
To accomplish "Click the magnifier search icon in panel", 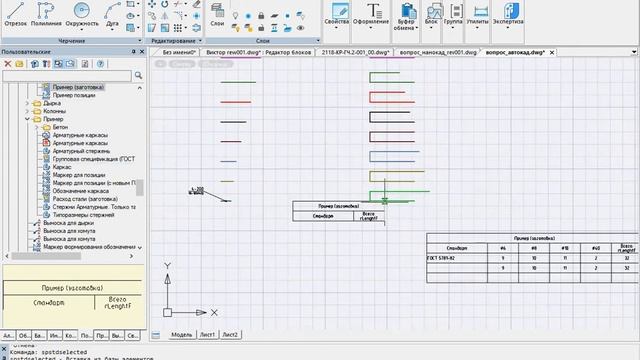I will coord(138,75).
